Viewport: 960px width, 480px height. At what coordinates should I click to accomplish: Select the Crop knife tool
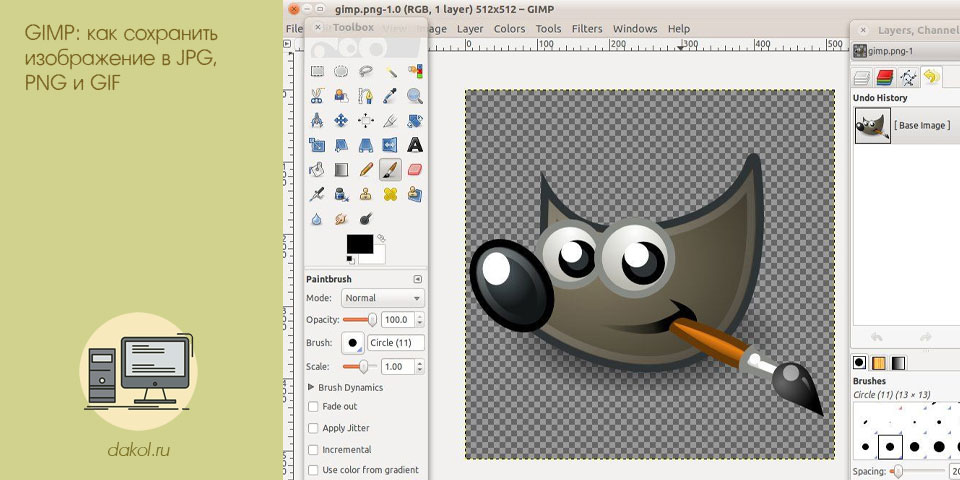391,121
